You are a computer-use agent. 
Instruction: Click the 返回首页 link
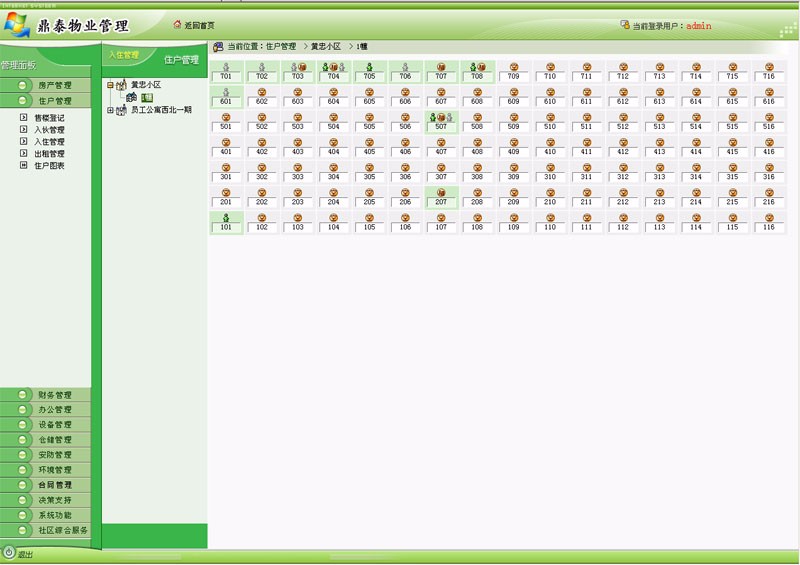199,25
